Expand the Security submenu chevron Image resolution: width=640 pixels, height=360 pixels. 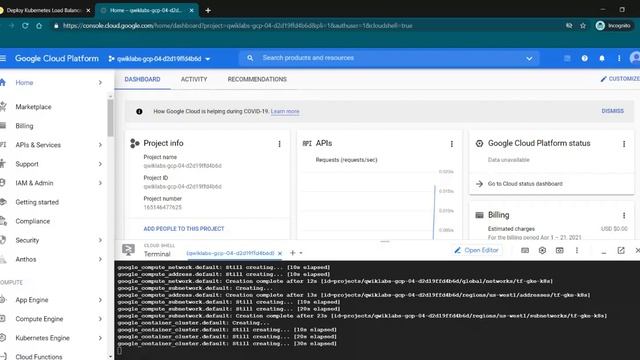point(100,240)
